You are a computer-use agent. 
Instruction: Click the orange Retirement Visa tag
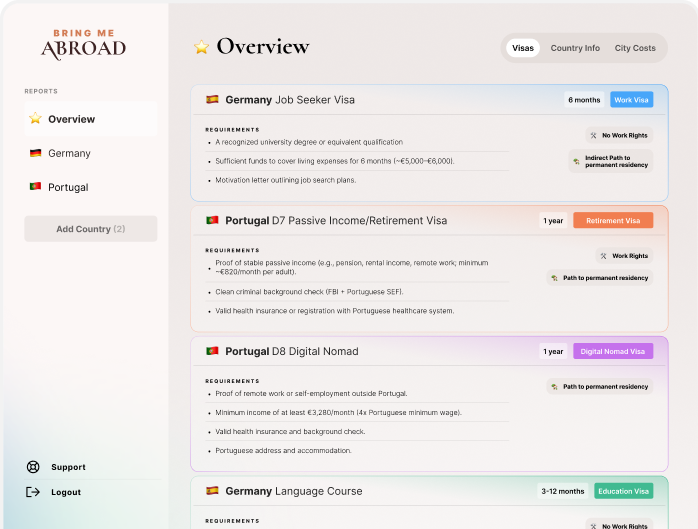(x=613, y=220)
